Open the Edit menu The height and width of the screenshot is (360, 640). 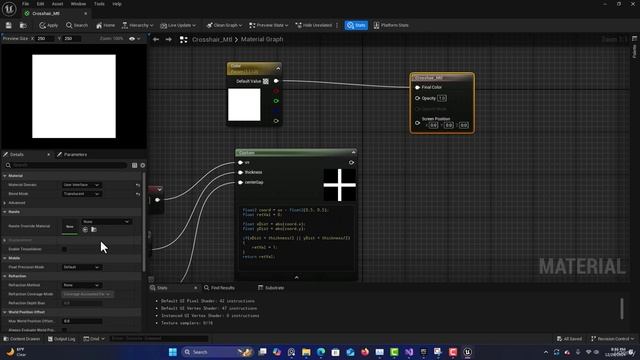point(40,4)
